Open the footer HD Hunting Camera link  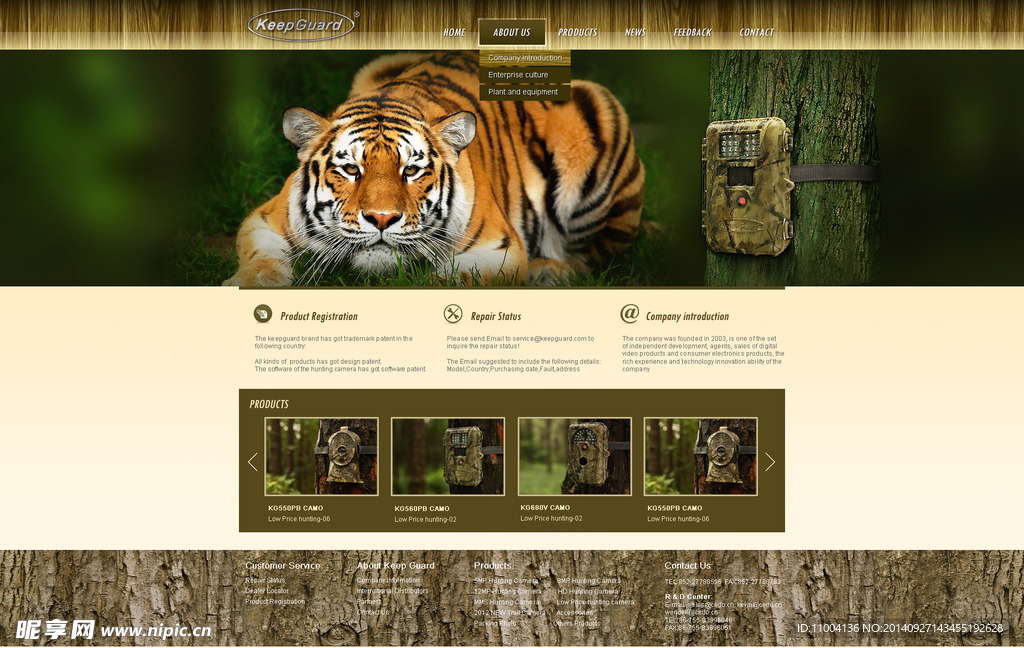pos(588,591)
